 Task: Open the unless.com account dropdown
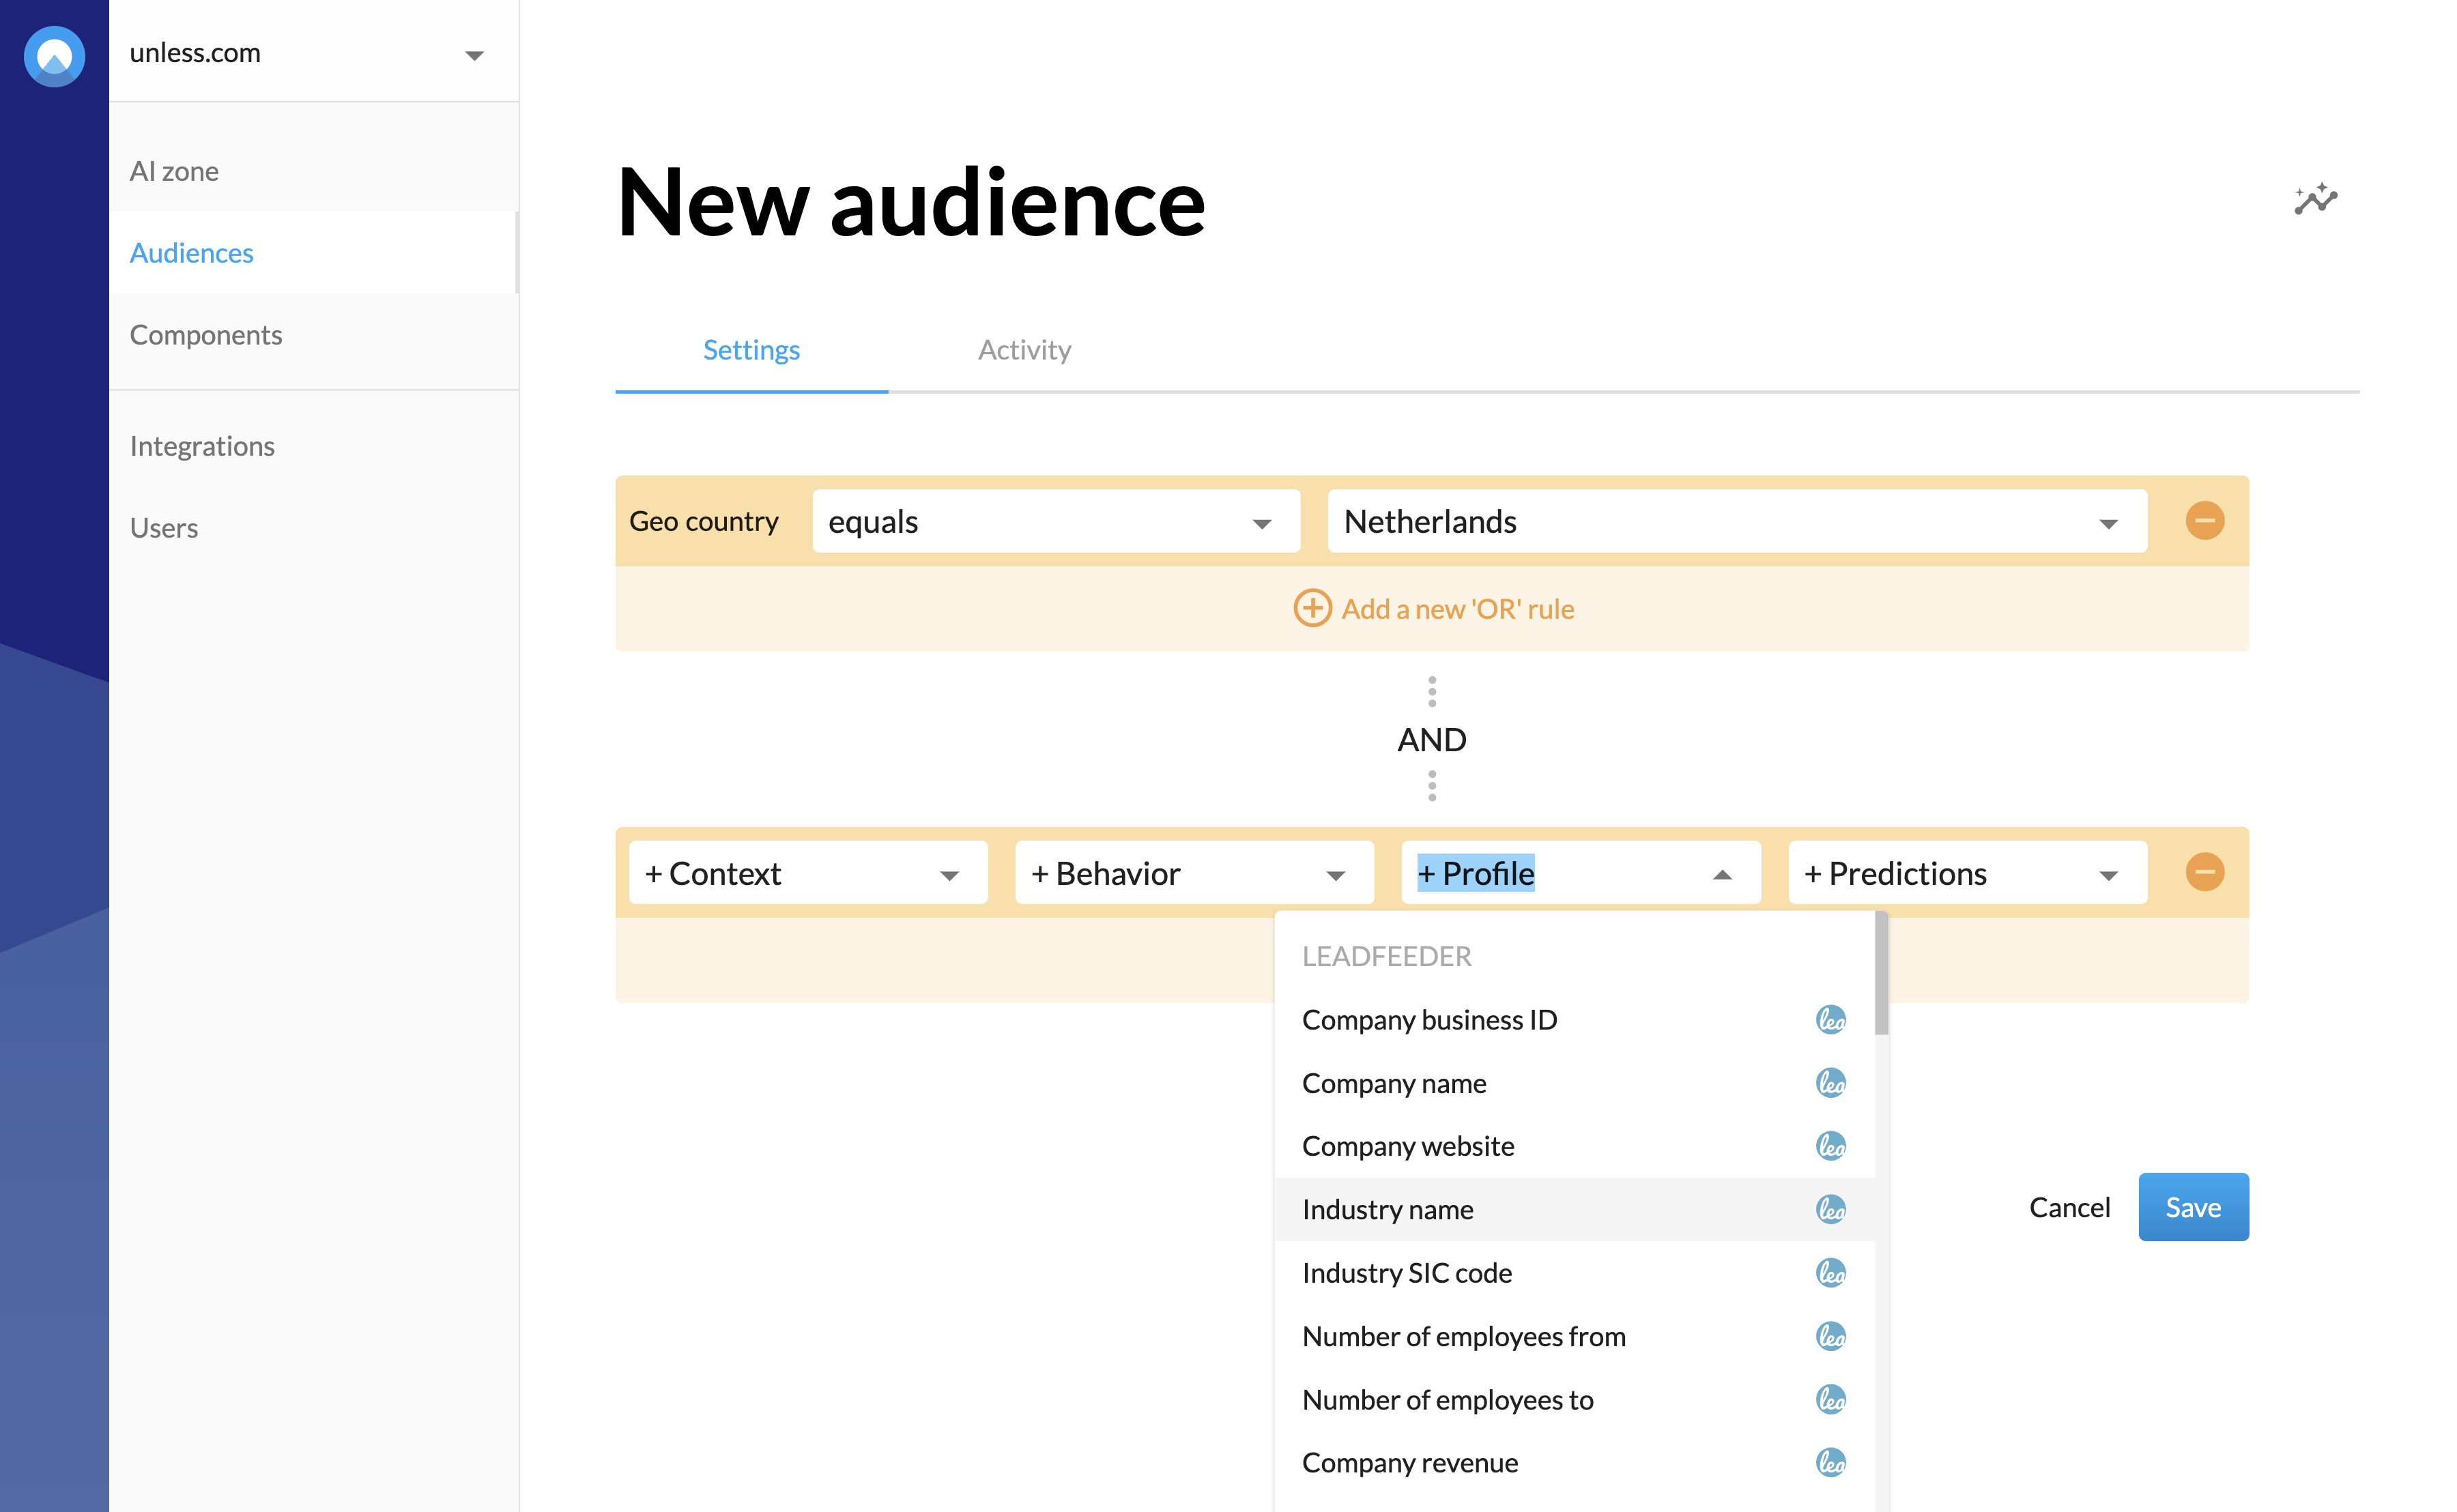point(313,53)
